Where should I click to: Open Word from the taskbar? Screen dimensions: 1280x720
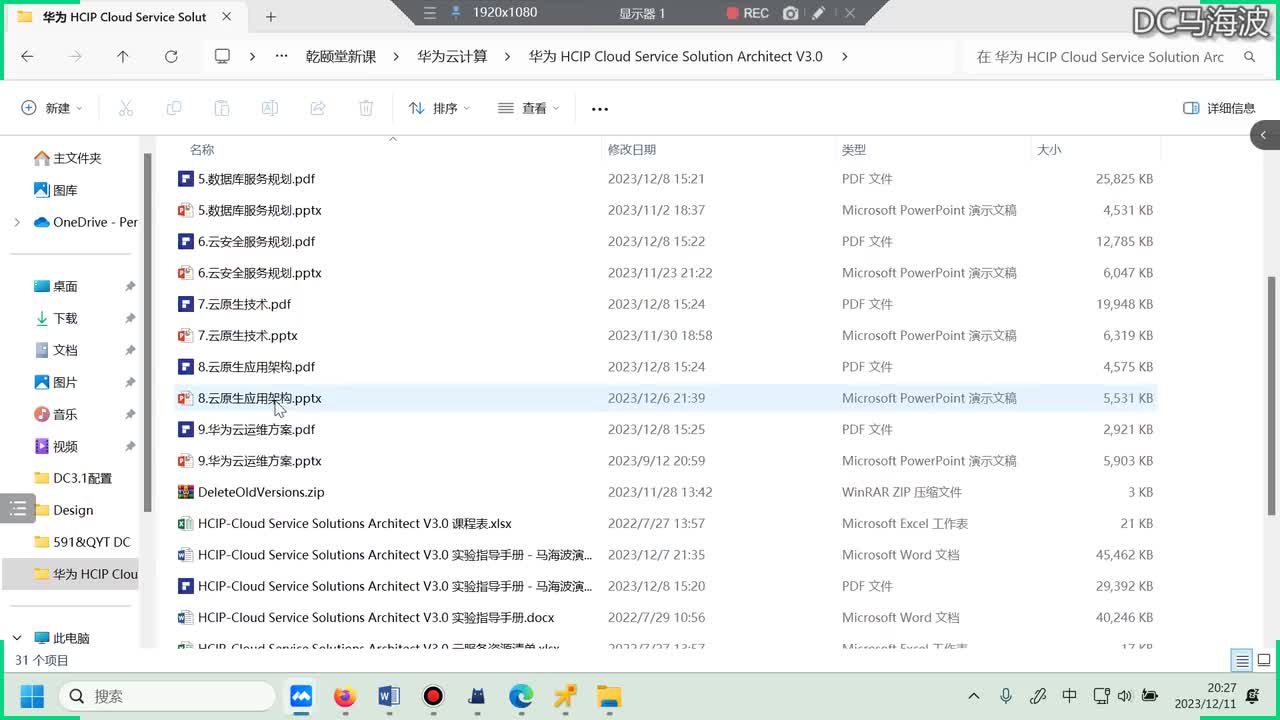tap(389, 696)
